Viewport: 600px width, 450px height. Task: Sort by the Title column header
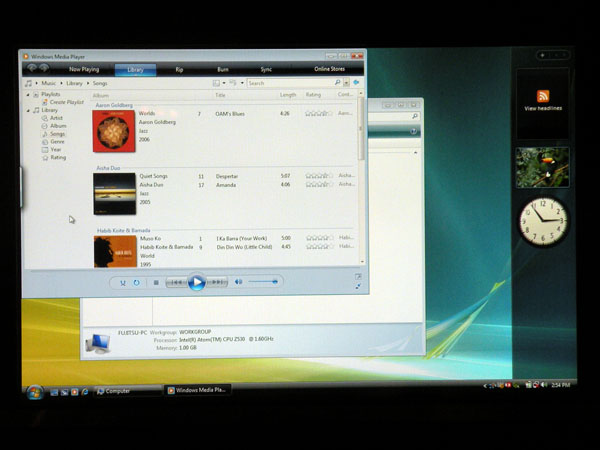pyautogui.click(x=220, y=95)
